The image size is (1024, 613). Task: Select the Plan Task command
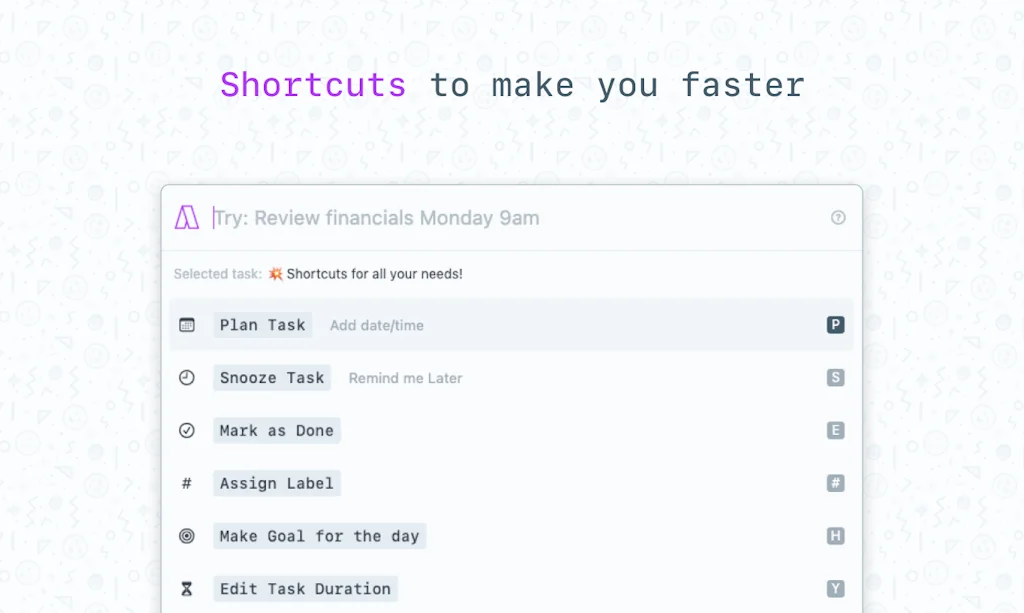(x=263, y=325)
